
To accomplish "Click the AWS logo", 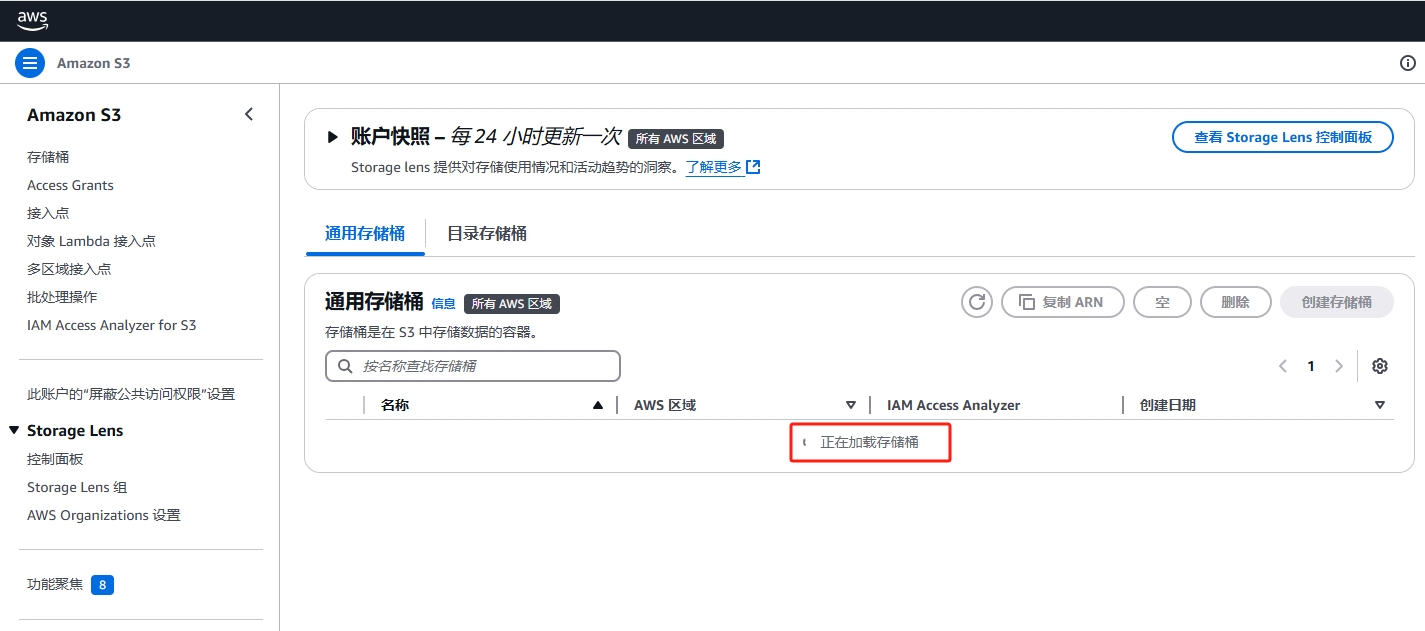I will click(32, 20).
